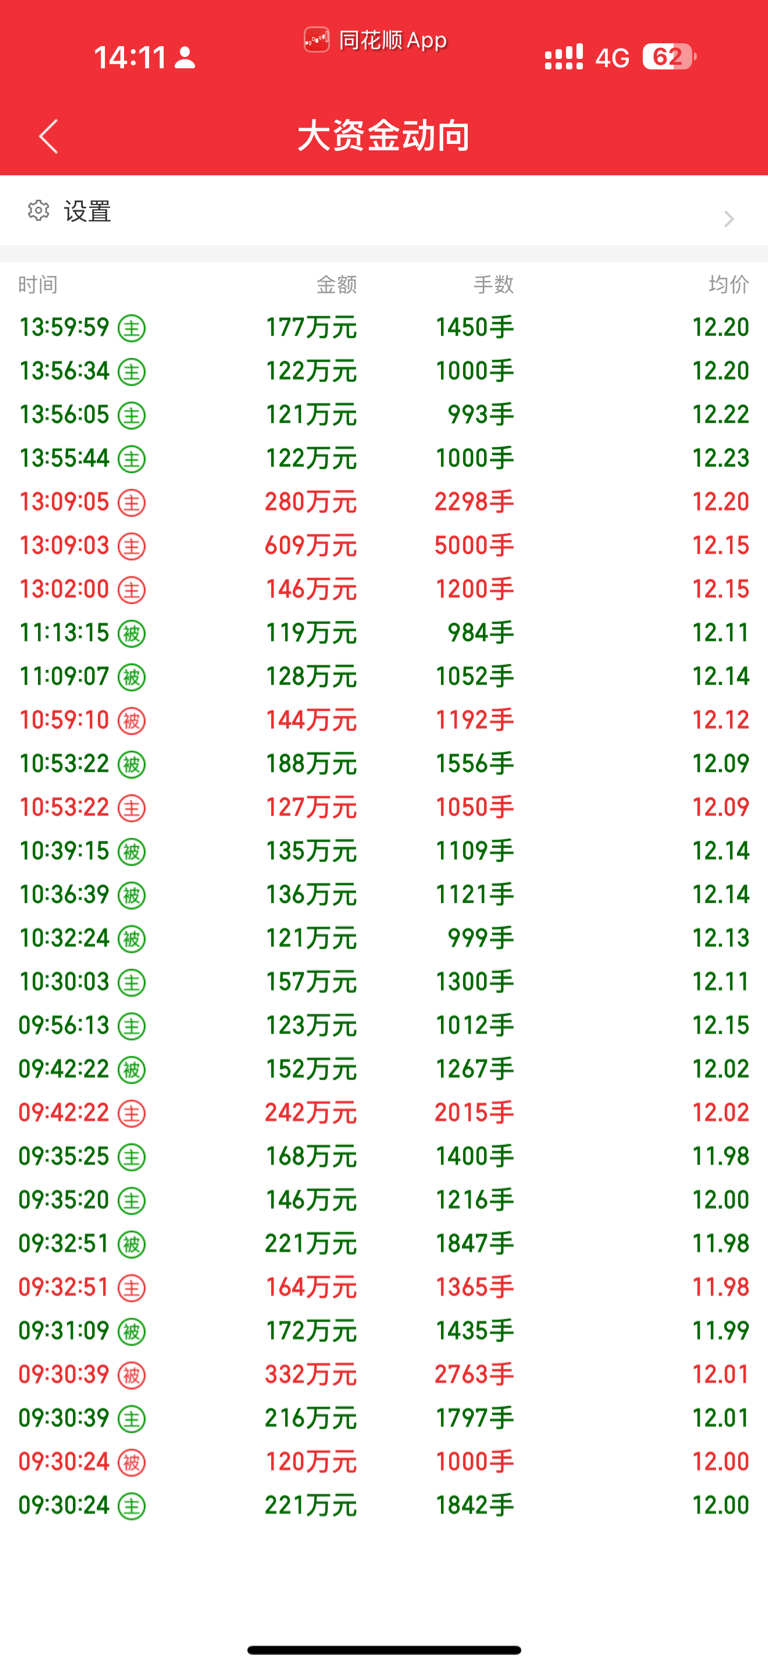
Task: Tap the 大资金动向 page title
Action: pyautogui.click(x=384, y=136)
